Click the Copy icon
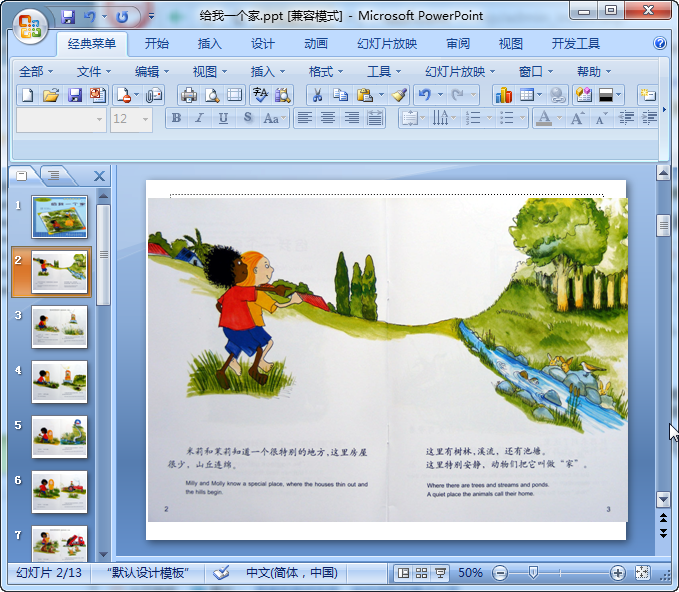Screen dimensions: 679x592 (x=341, y=95)
